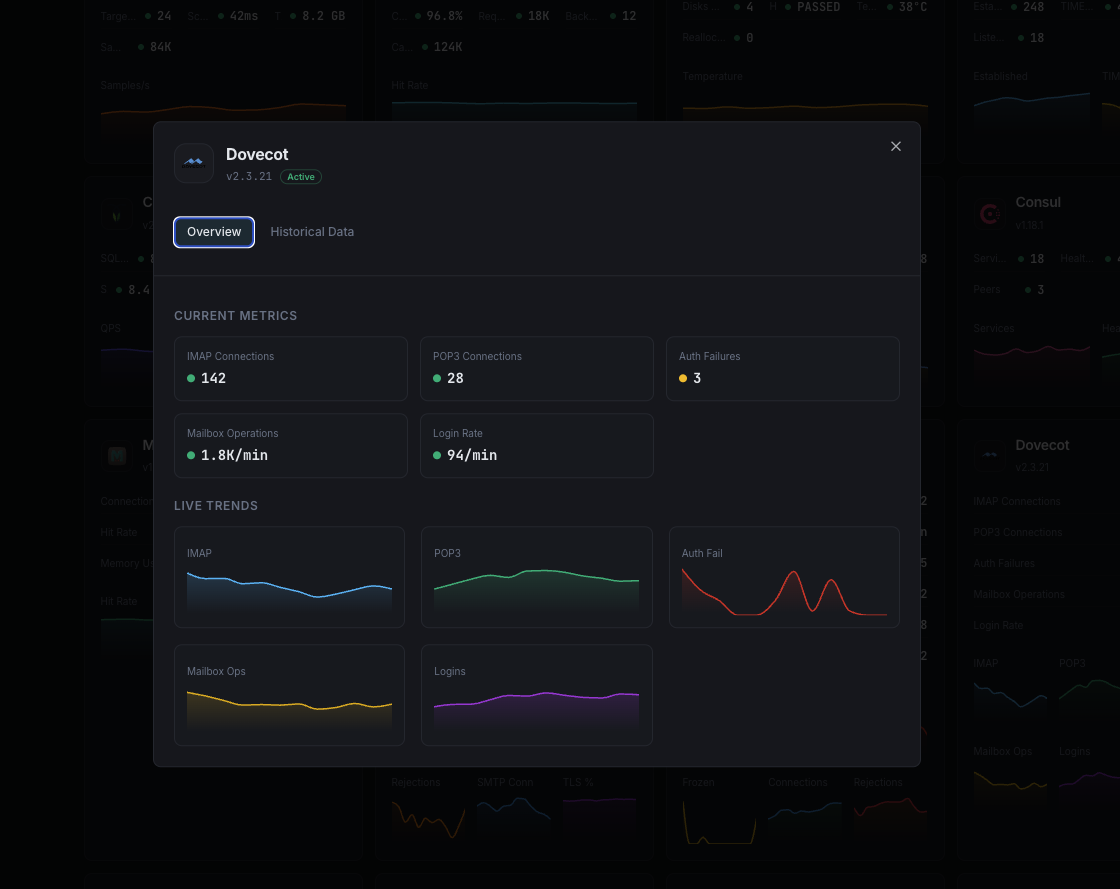Image resolution: width=1120 pixels, height=889 pixels.
Task: Click the yellow Auth Failures status dot
Action: pos(683,379)
